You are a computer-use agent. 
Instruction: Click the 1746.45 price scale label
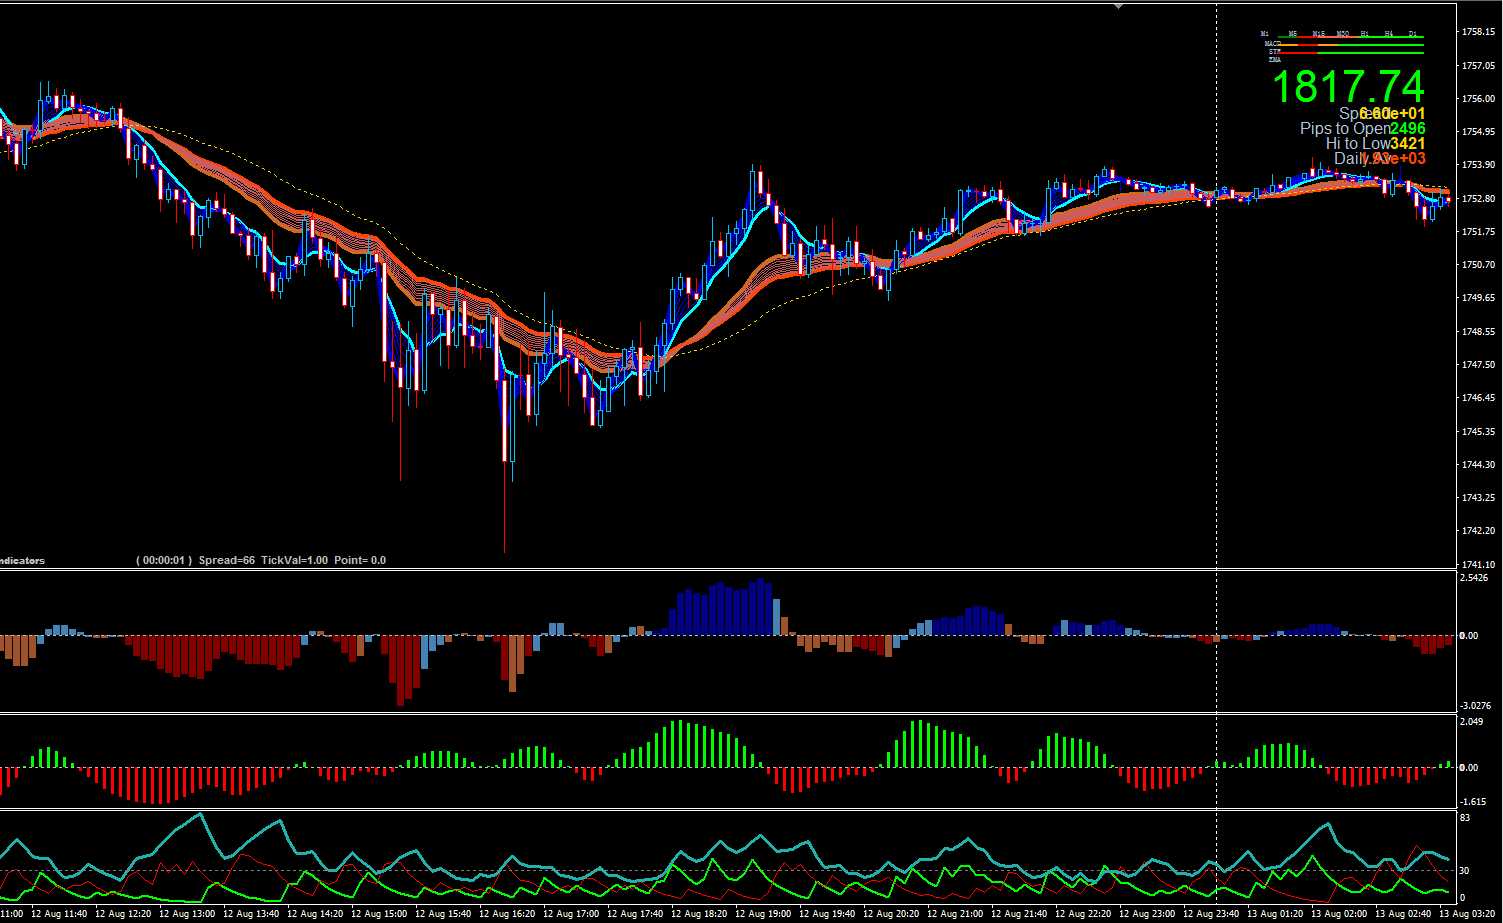tap(1478, 398)
